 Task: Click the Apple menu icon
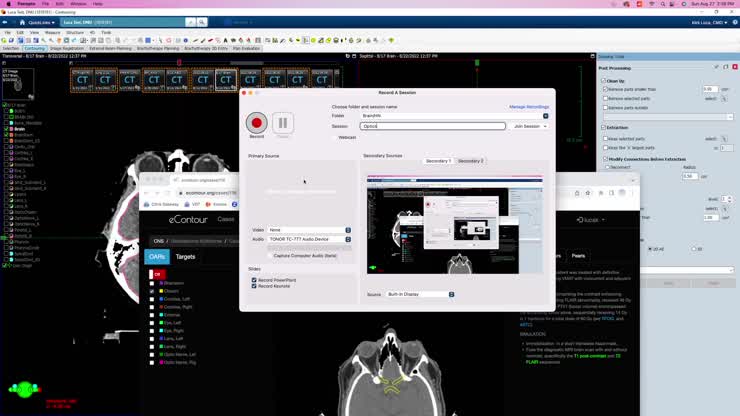pos(8,4)
